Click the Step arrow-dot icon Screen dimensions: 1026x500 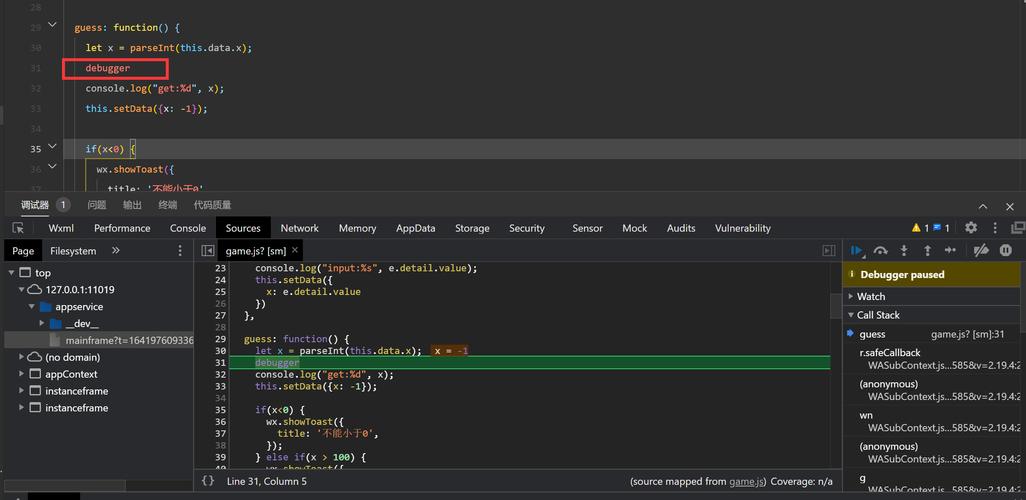[x=950, y=251]
